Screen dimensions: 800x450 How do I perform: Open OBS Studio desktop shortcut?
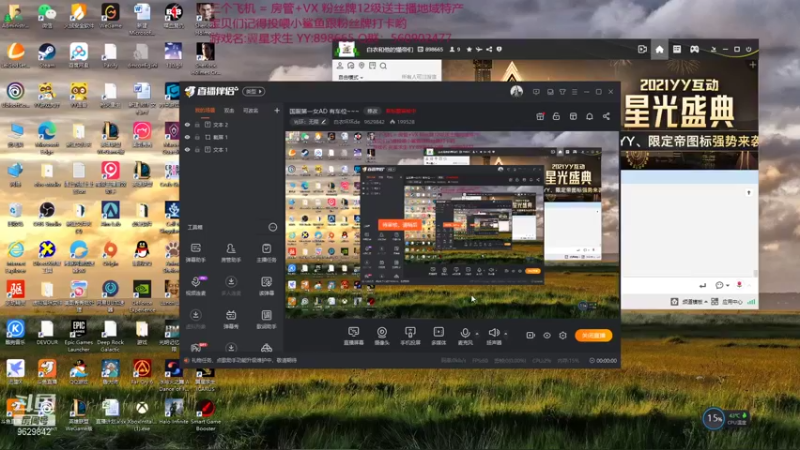tap(47, 214)
